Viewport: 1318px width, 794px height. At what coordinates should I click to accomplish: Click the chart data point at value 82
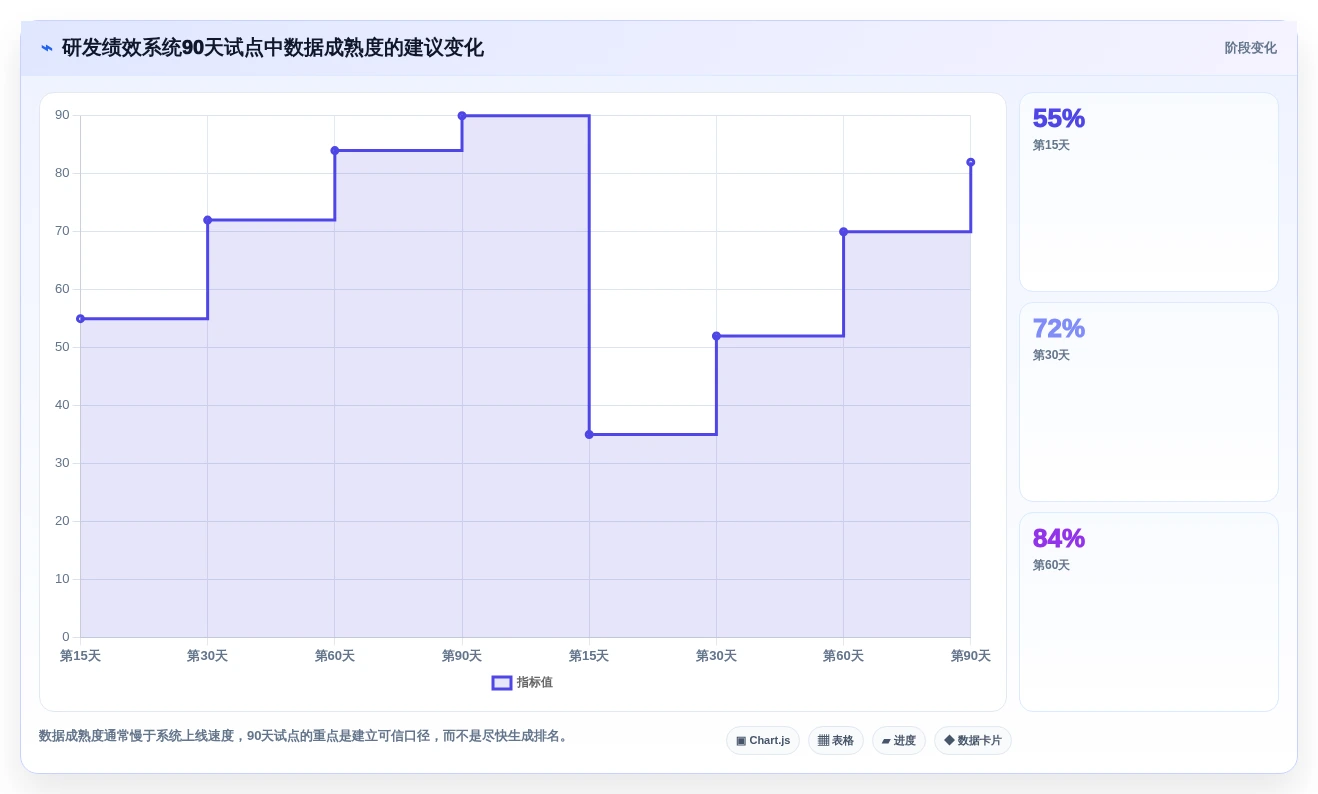pyautogui.click(x=970, y=162)
